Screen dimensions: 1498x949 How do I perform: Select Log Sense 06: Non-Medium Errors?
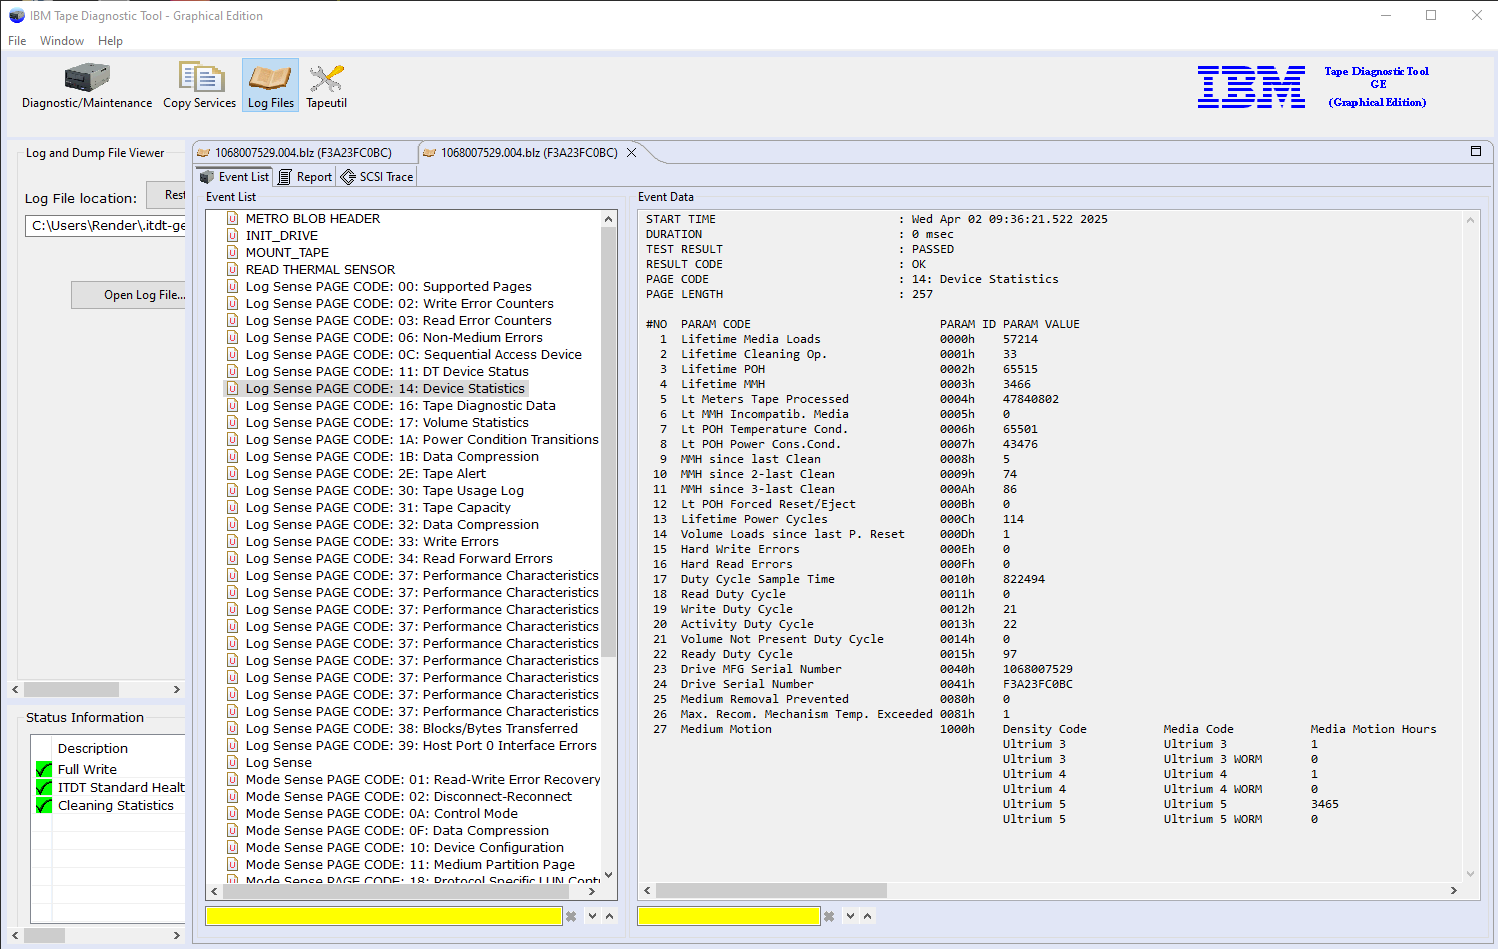pos(394,337)
